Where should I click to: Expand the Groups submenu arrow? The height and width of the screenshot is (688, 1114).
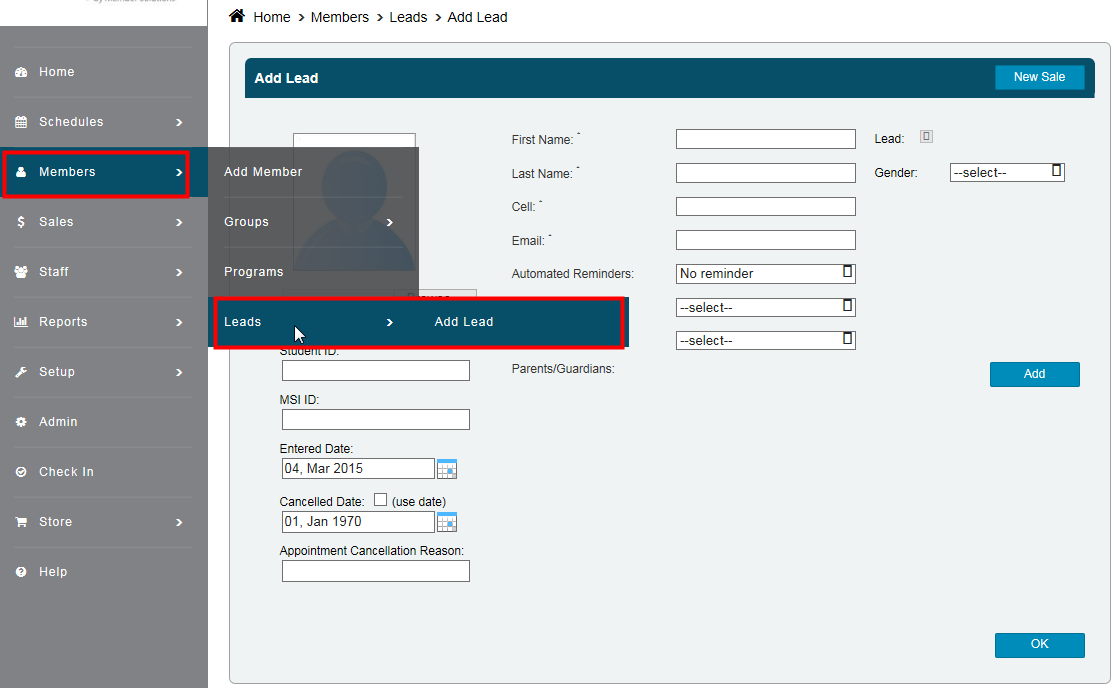(390, 222)
